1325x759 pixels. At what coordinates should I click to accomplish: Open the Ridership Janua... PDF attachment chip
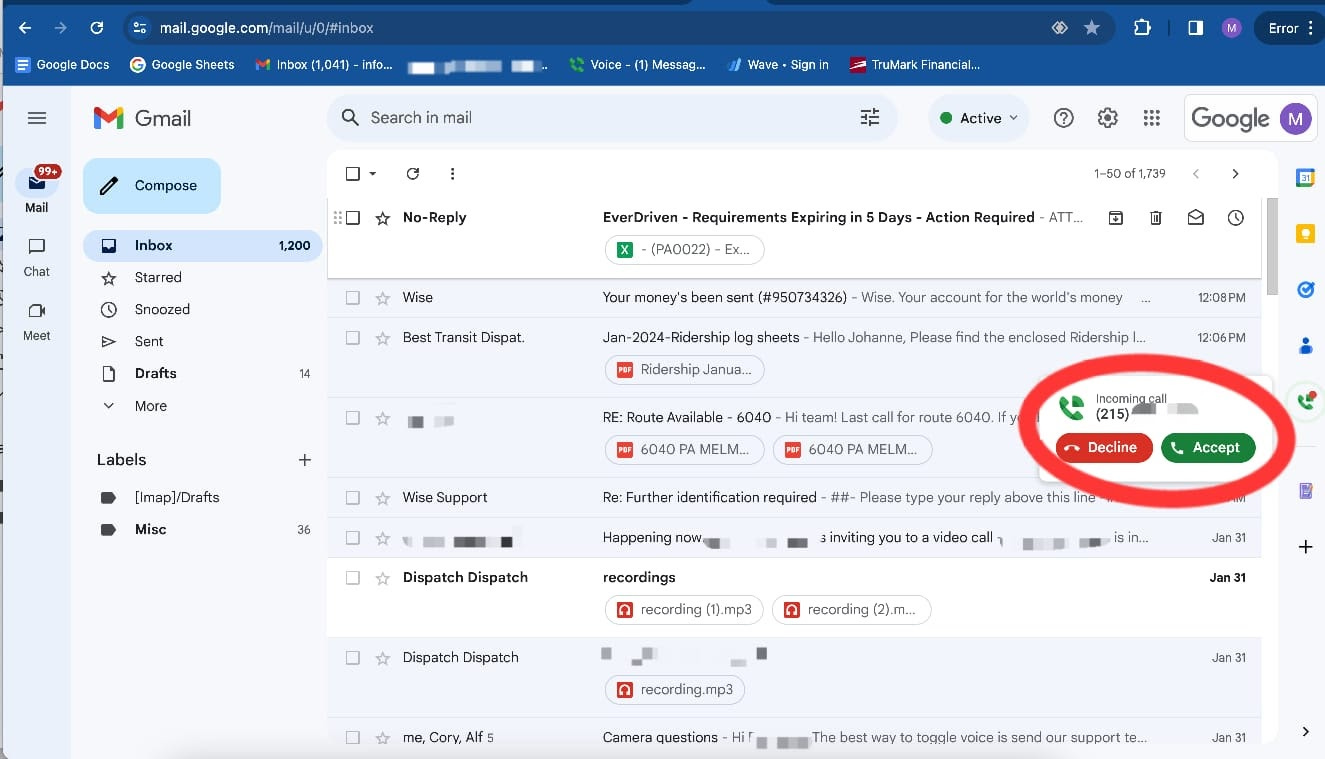(x=685, y=370)
